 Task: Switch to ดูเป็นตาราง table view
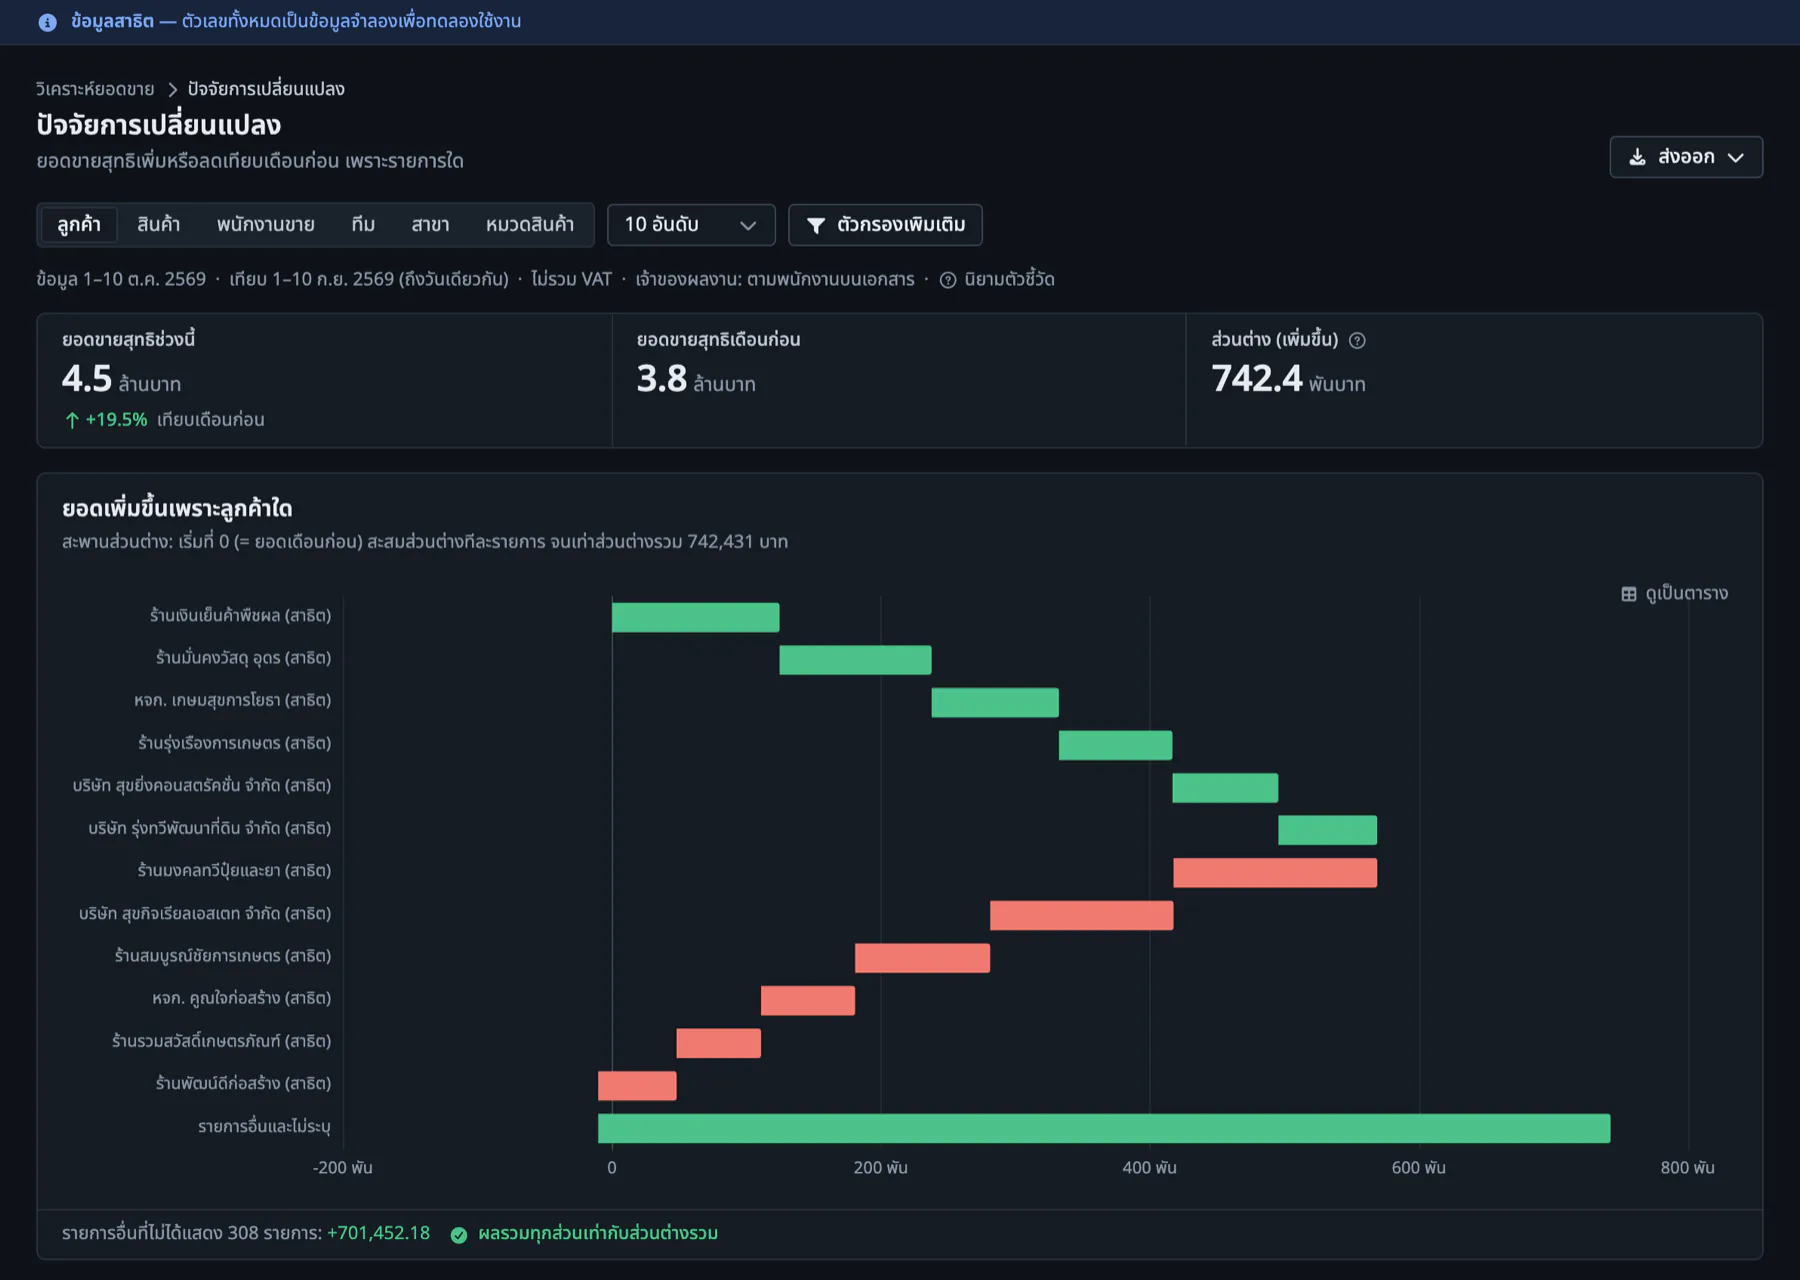click(1675, 594)
